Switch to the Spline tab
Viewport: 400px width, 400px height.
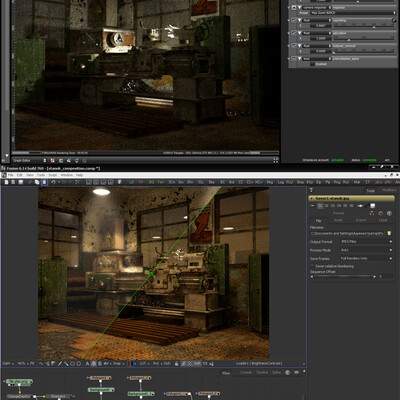coord(277,373)
